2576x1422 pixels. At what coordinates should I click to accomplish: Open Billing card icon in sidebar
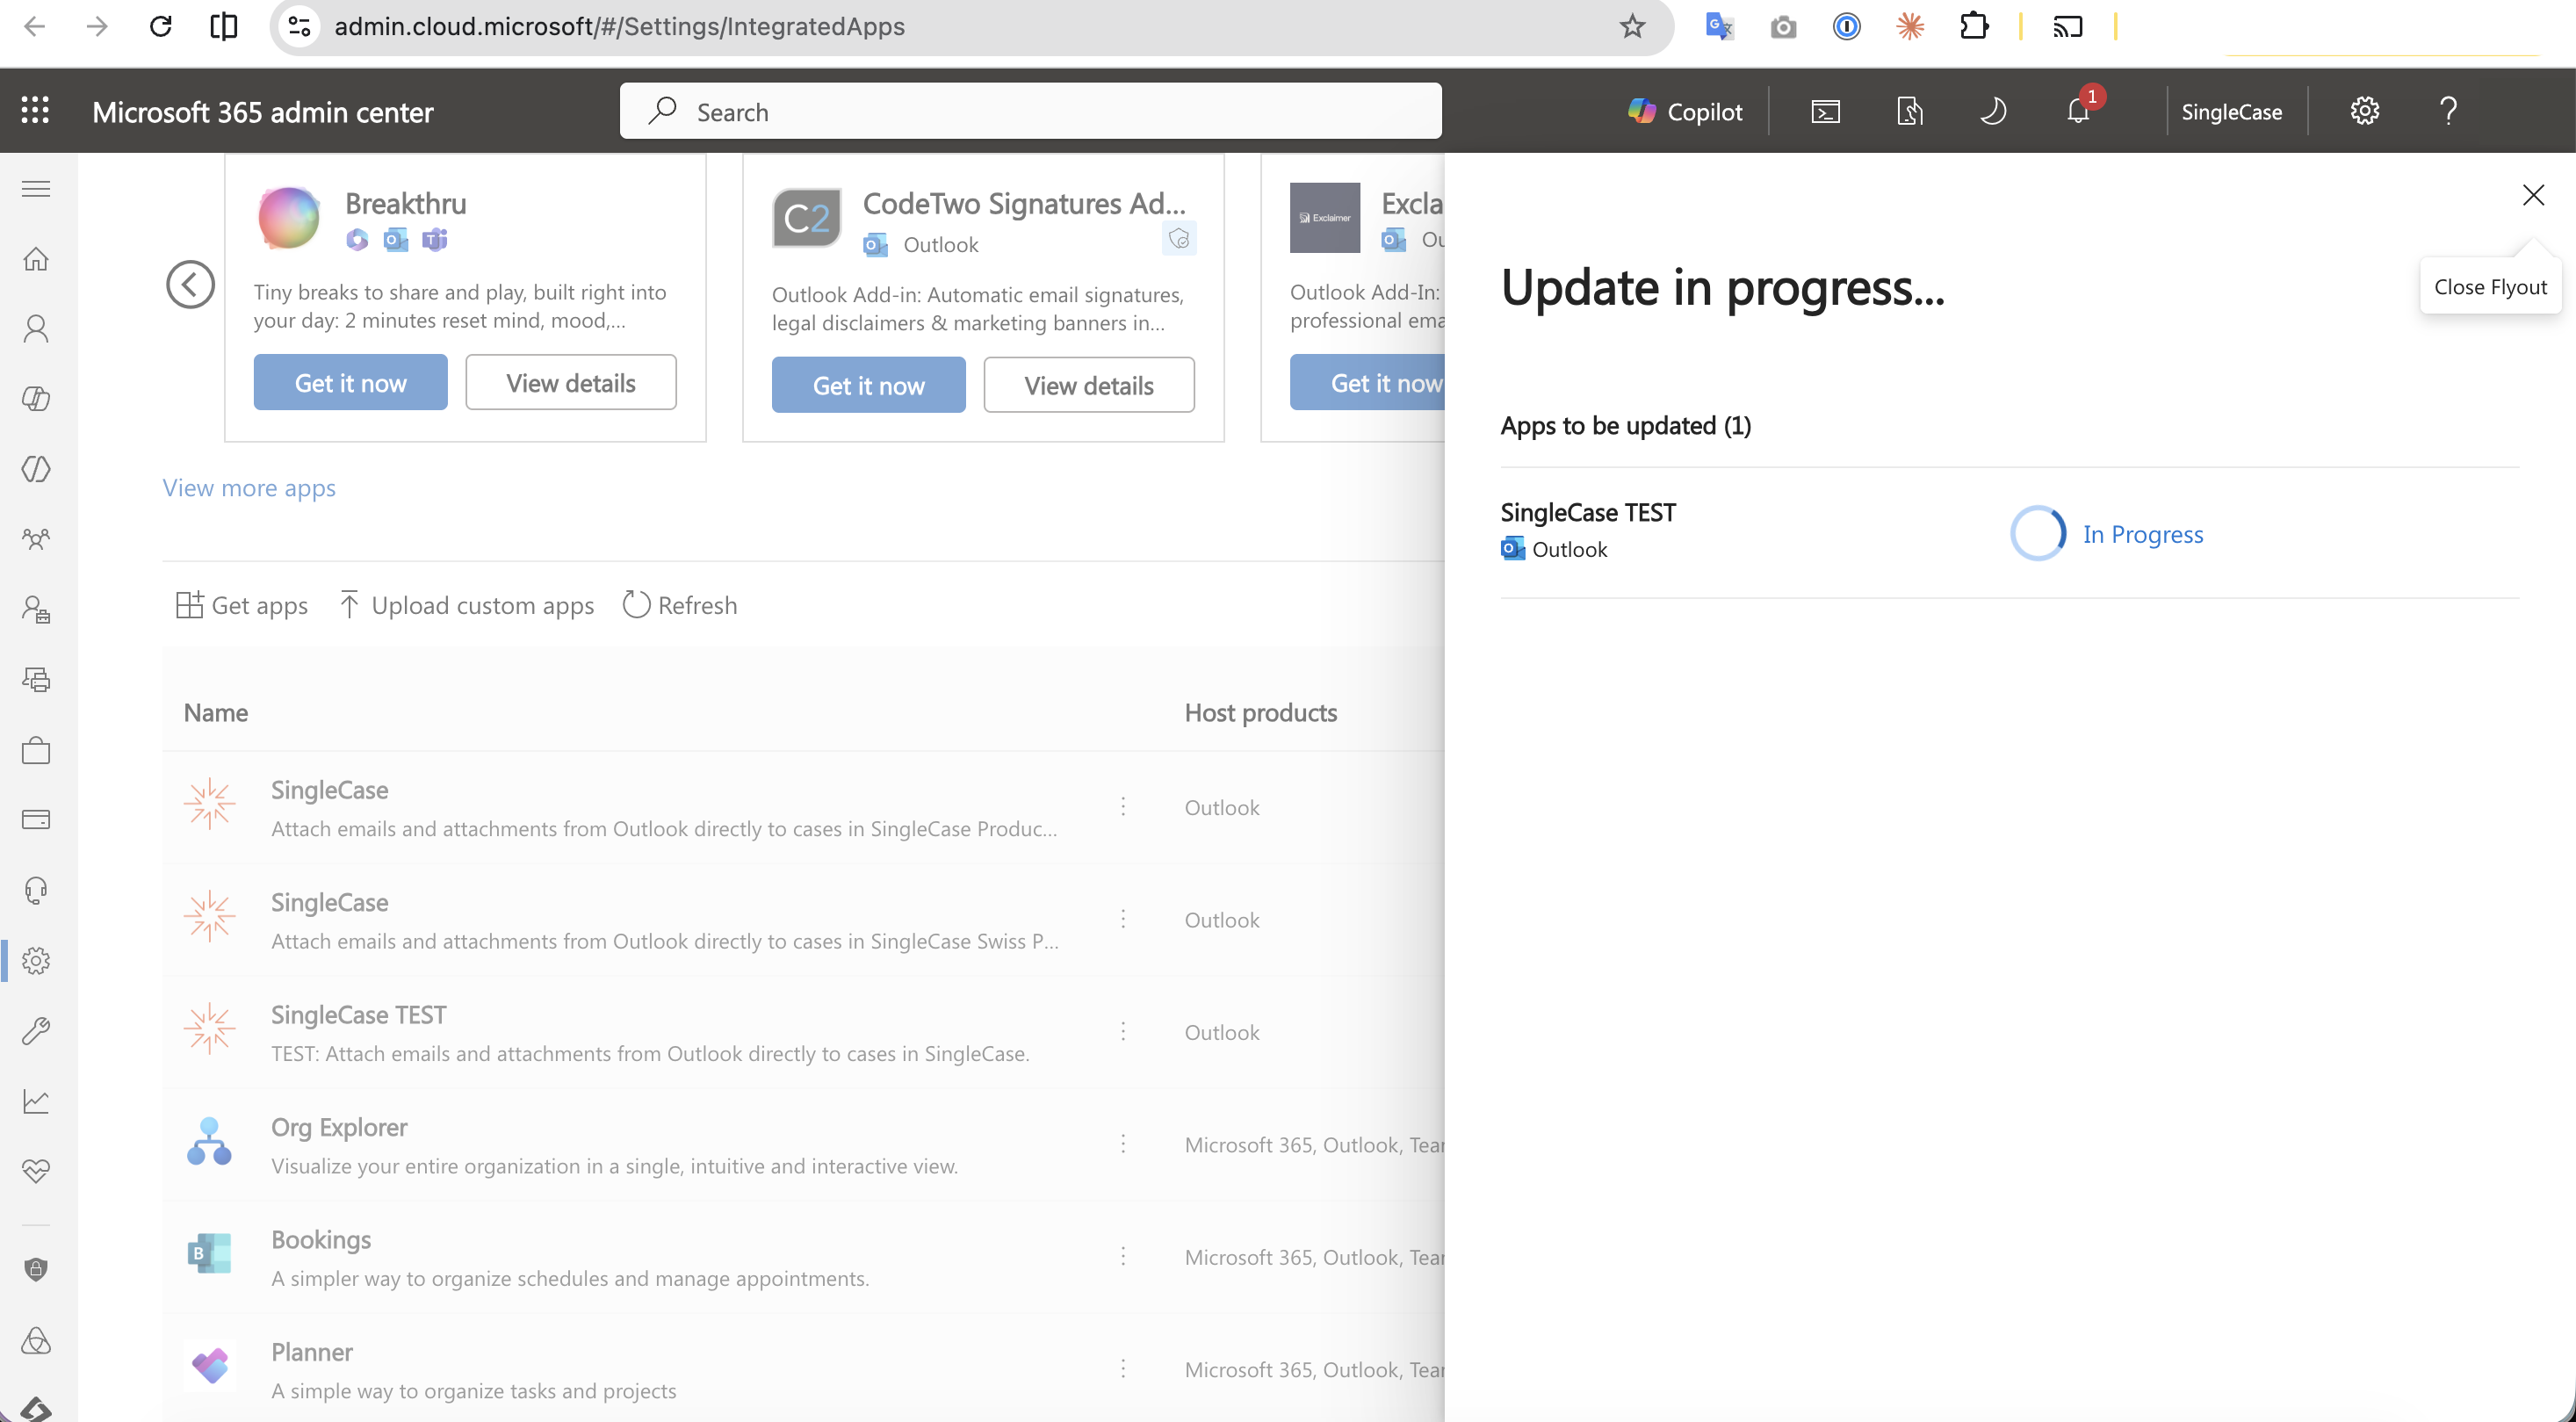(36, 820)
